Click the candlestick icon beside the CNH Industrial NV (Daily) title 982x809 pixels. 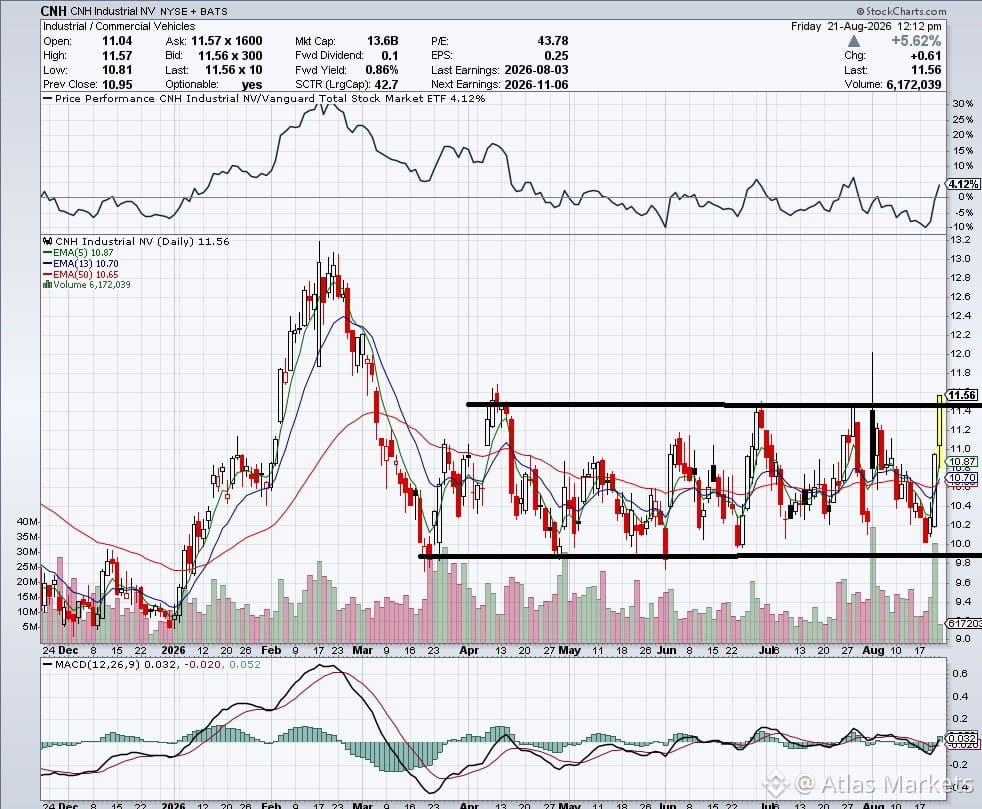[48, 242]
